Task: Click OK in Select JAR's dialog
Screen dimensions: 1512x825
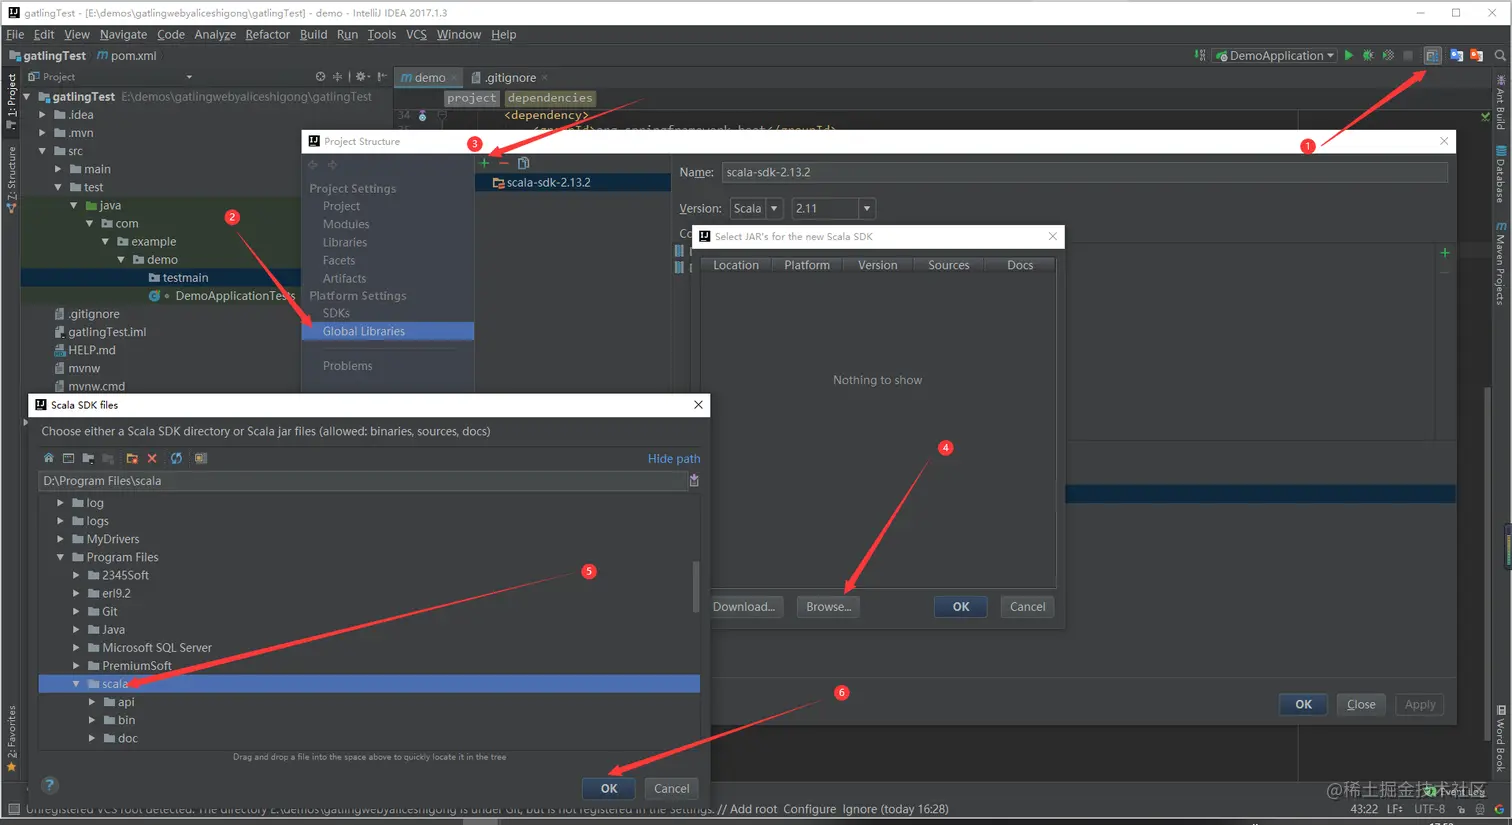Action: [961, 606]
